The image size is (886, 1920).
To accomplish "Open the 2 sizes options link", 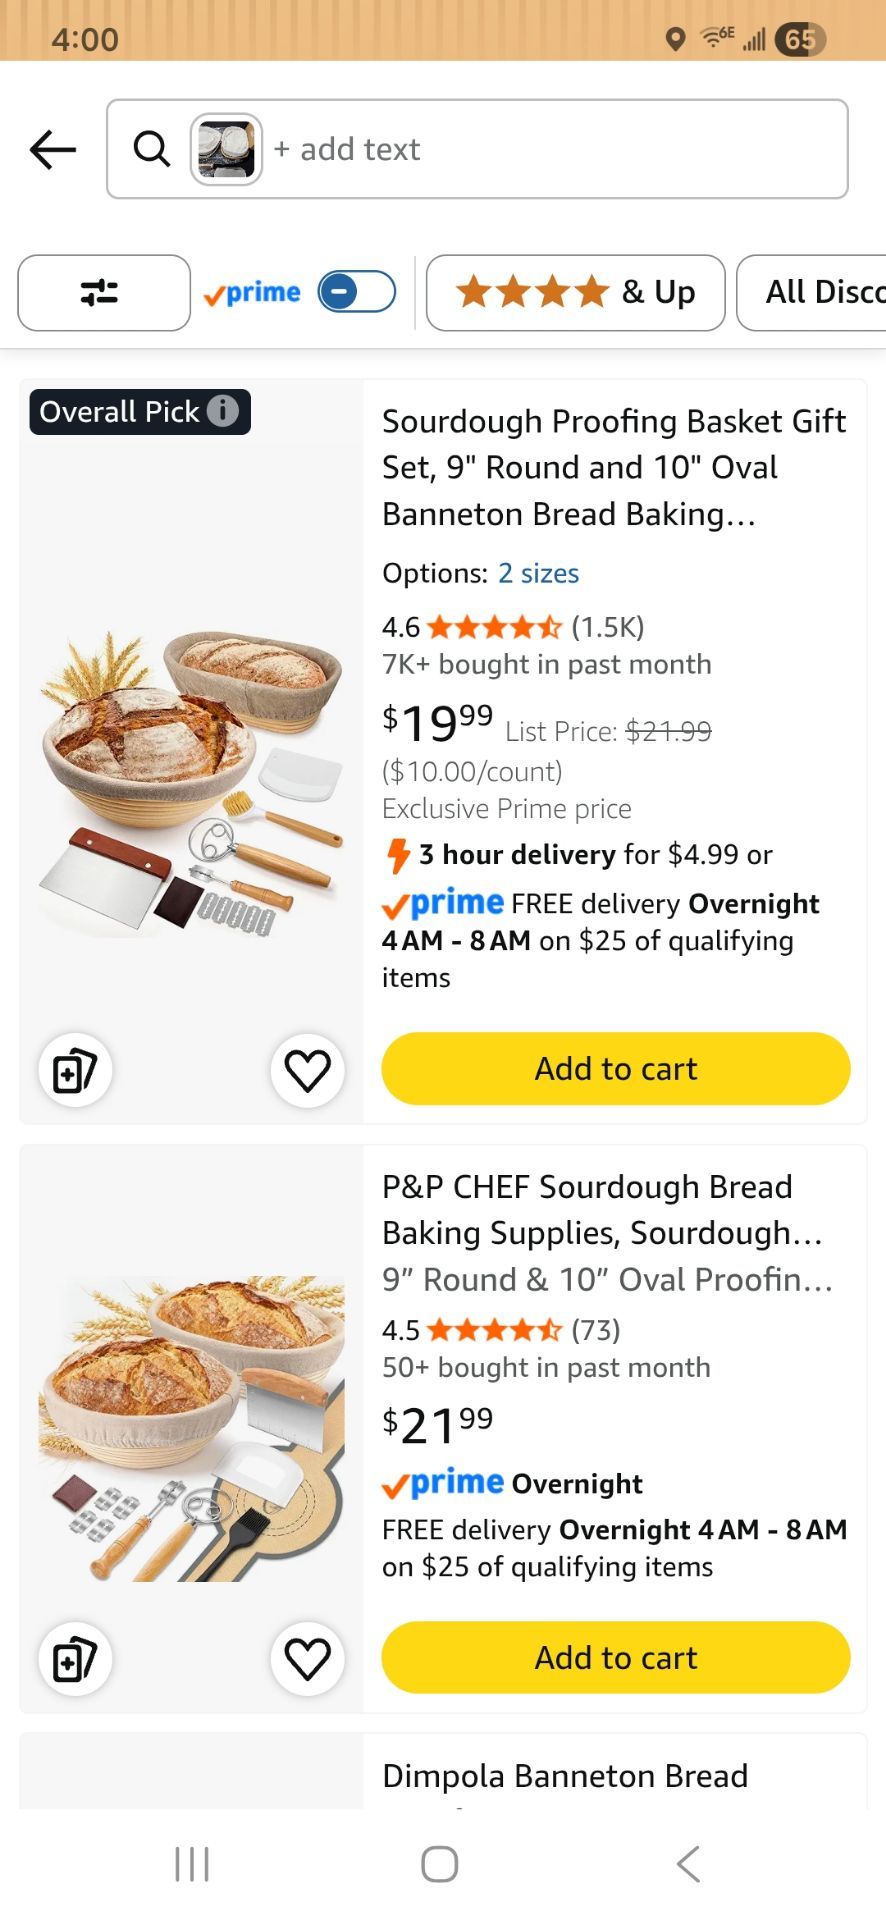I will point(539,573).
